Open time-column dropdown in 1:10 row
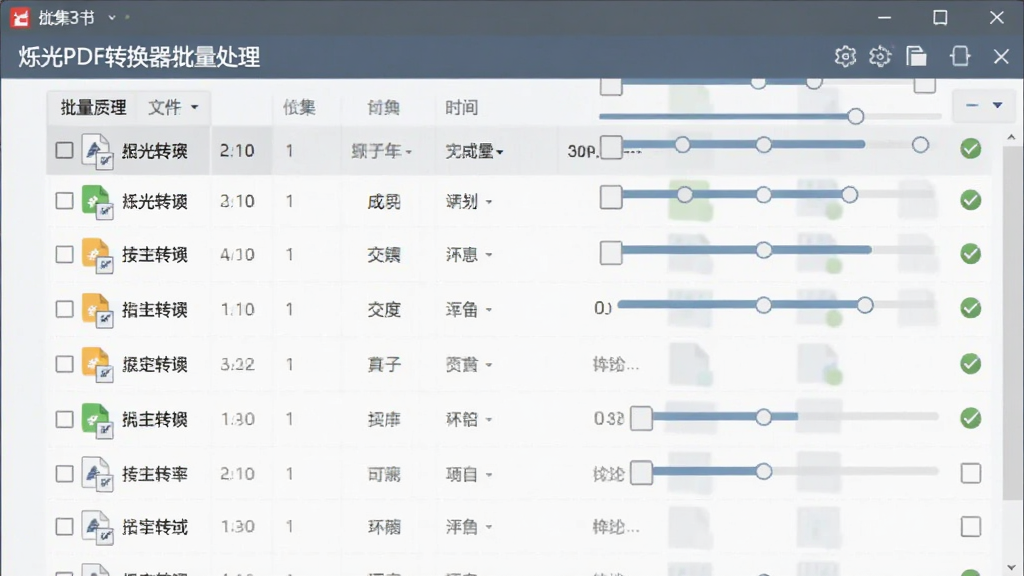The height and width of the screenshot is (576, 1024). click(x=468, y=310)
